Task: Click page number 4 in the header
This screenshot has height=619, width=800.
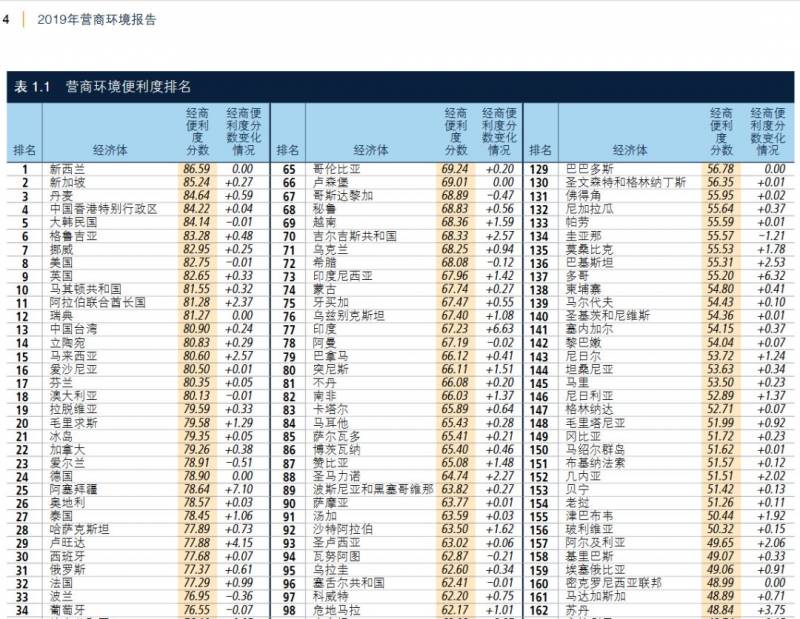Action: click(x=6, y=19)
